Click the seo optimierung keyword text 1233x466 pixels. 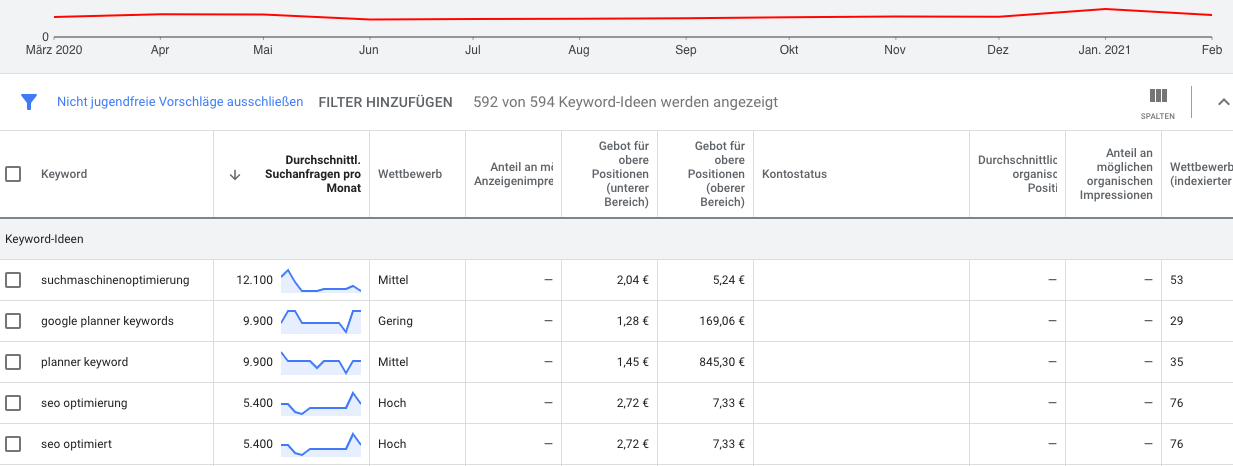84,403
